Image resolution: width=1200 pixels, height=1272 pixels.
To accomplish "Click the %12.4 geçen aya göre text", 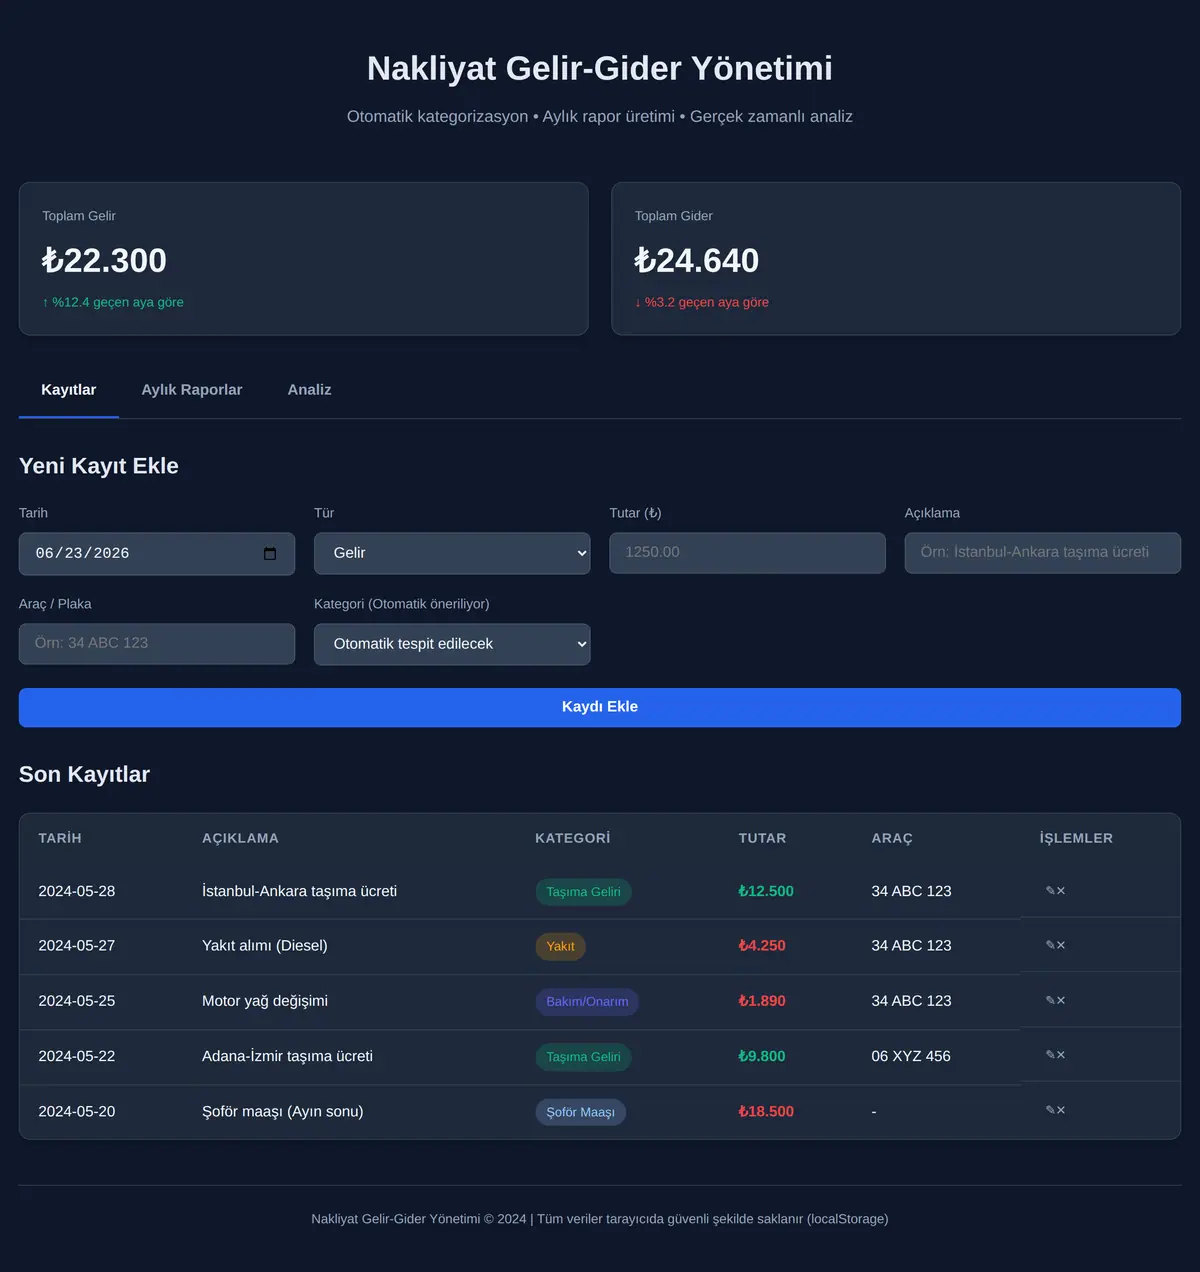I will click(x=113, y=302).
